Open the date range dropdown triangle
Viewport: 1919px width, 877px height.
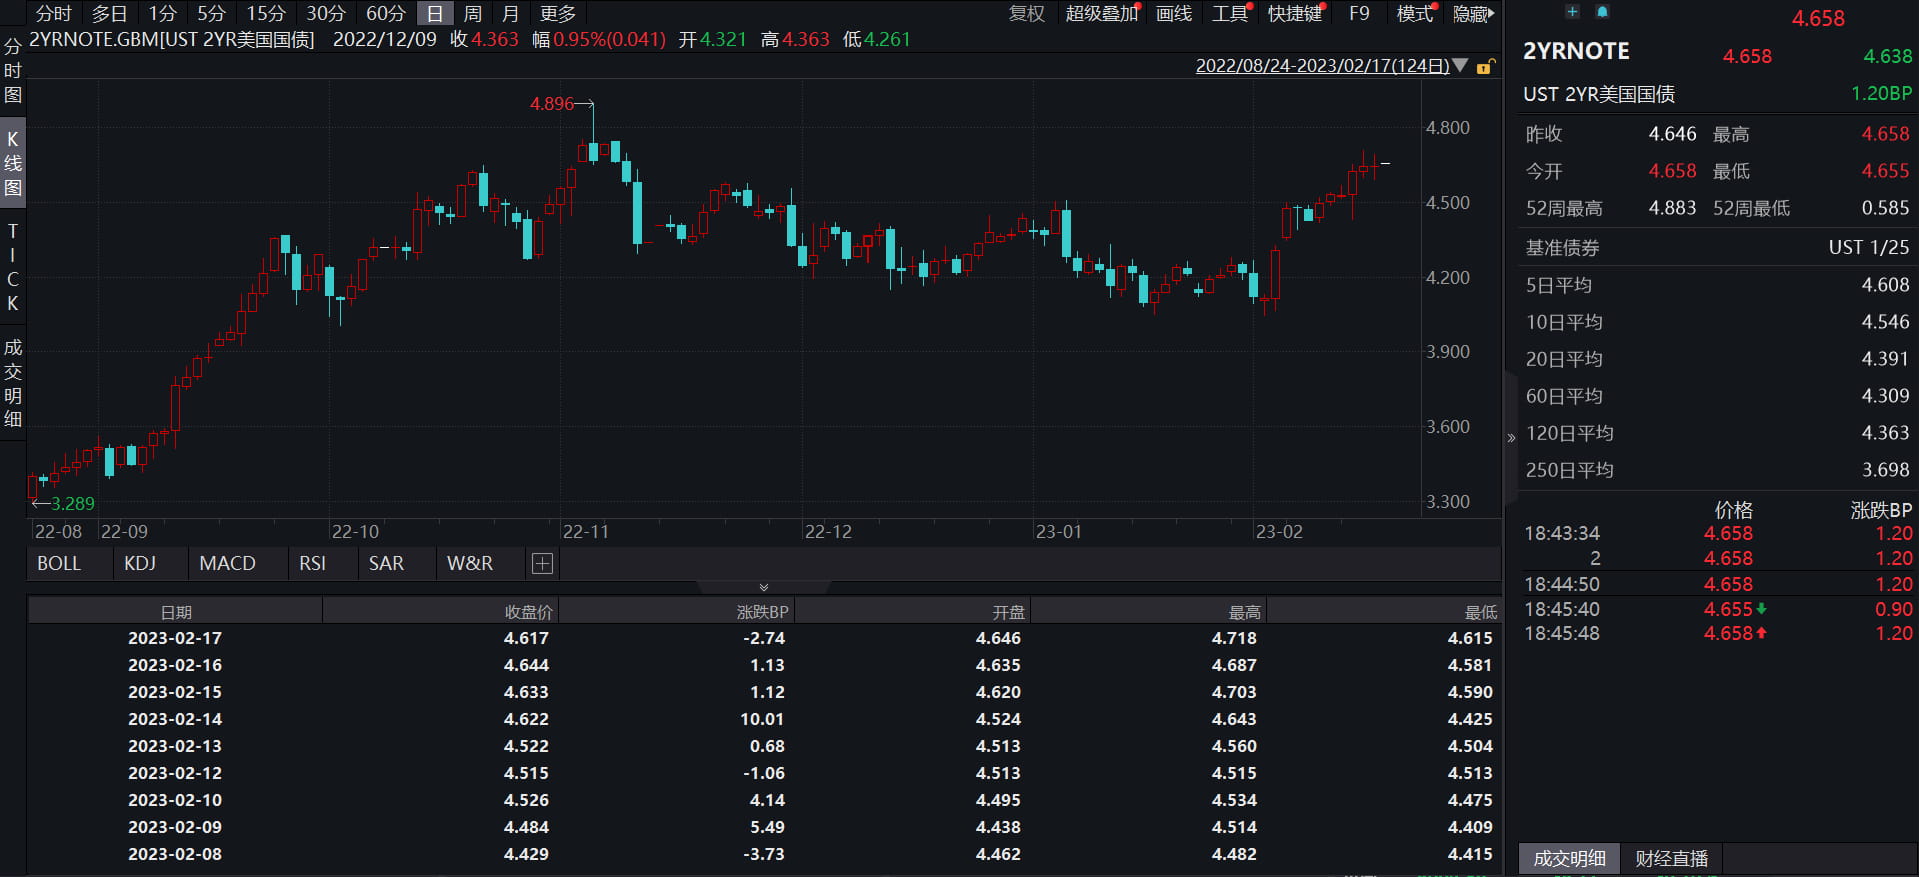(x=1460, y=66)
